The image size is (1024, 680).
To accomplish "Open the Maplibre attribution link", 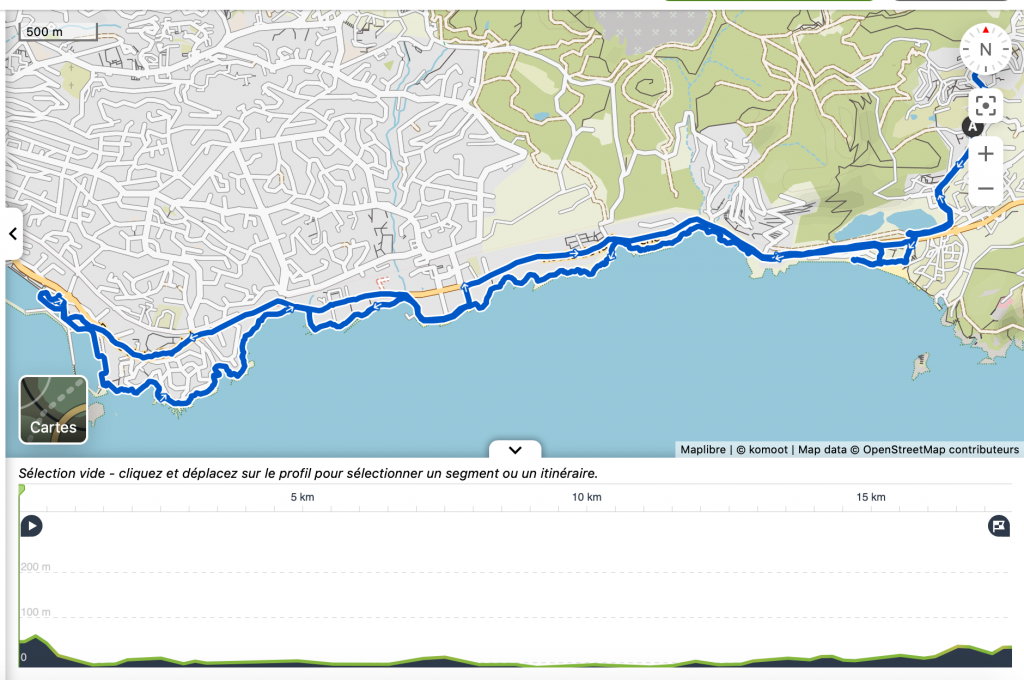I will coord(704,450).
